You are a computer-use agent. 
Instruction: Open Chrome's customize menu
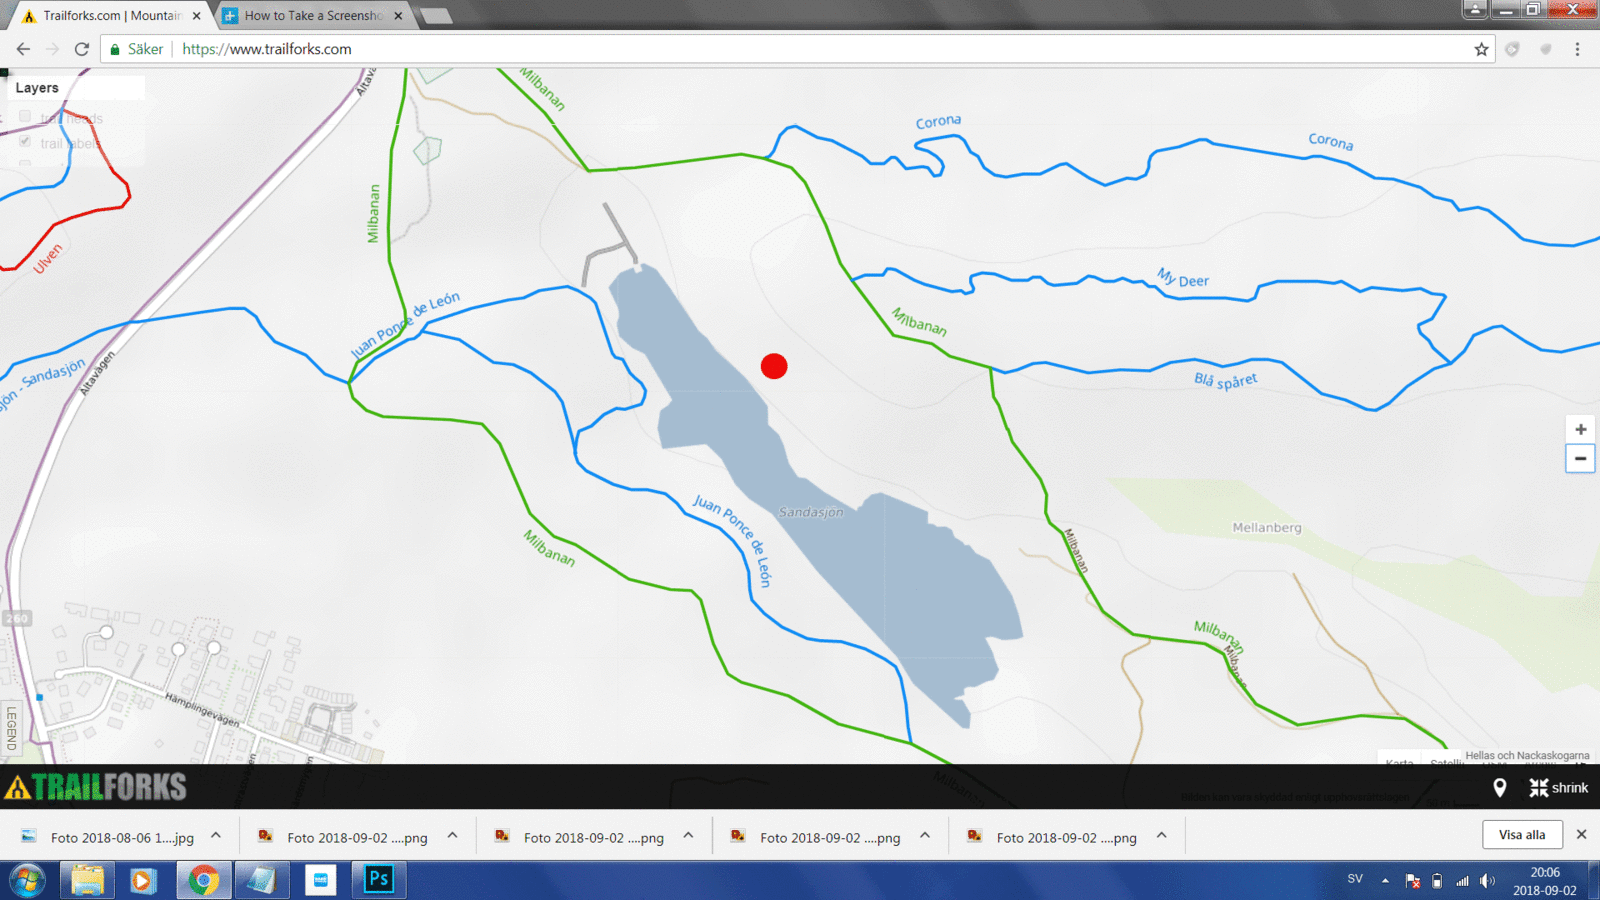1578,48
